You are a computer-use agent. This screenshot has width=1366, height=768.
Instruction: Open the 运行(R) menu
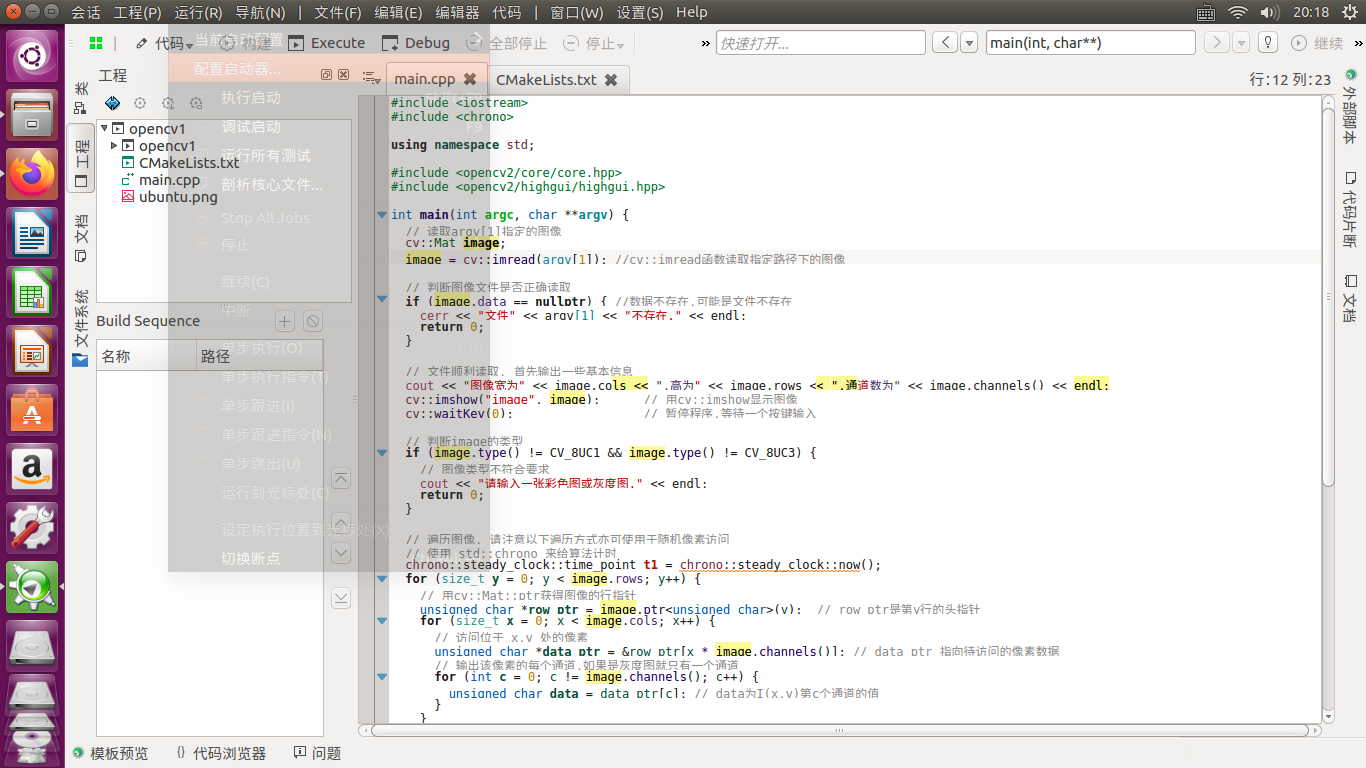pos(198,13)
